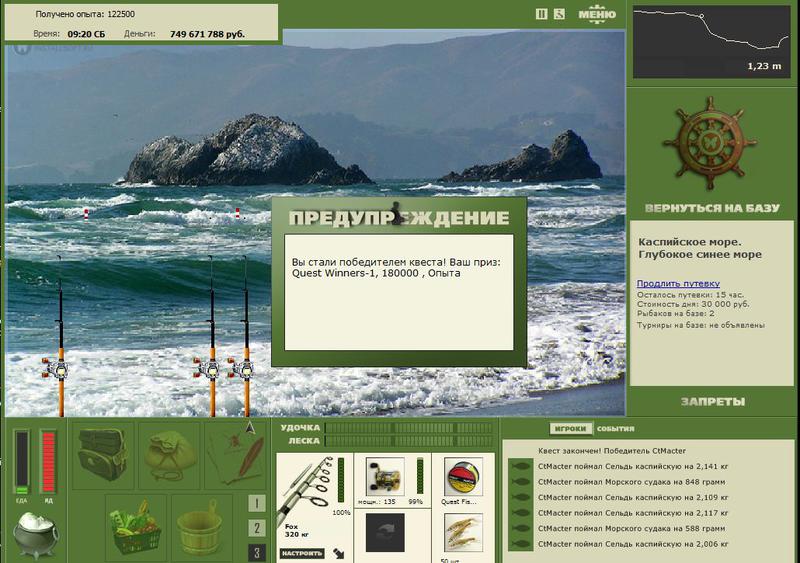Open the ЗАПРЕТЫ section
This screenshot has height=563, width=800.
click(x=713, y=402)
